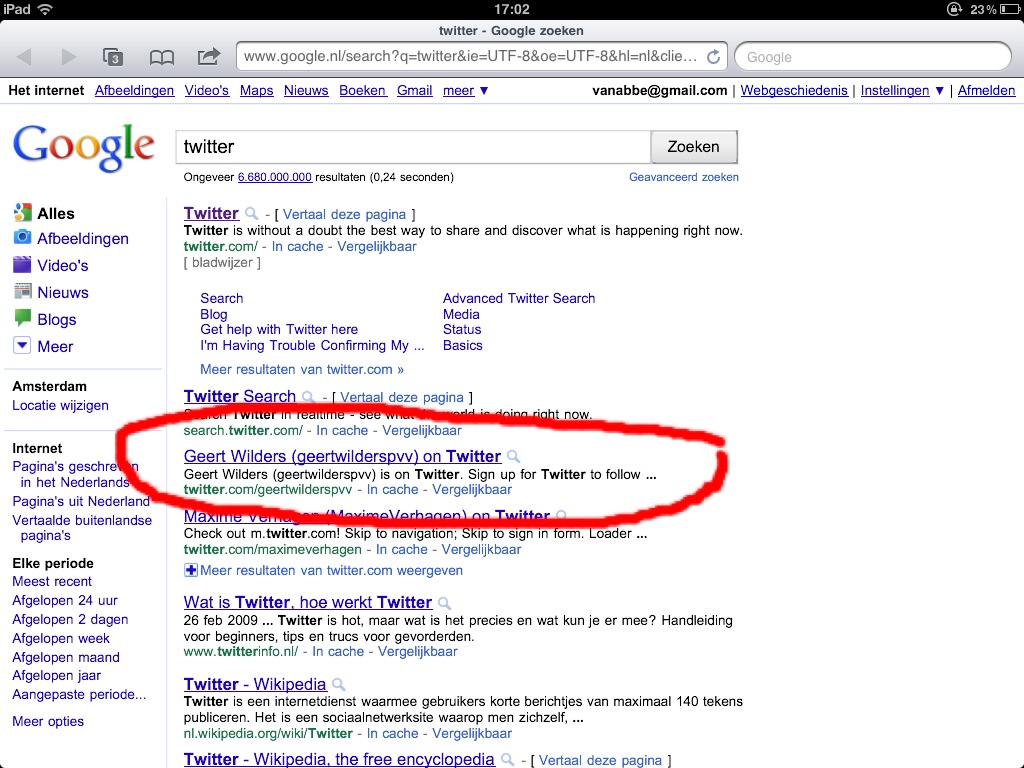Reload page with refresh icon
1024x768 pixels.
click(713, 57)
